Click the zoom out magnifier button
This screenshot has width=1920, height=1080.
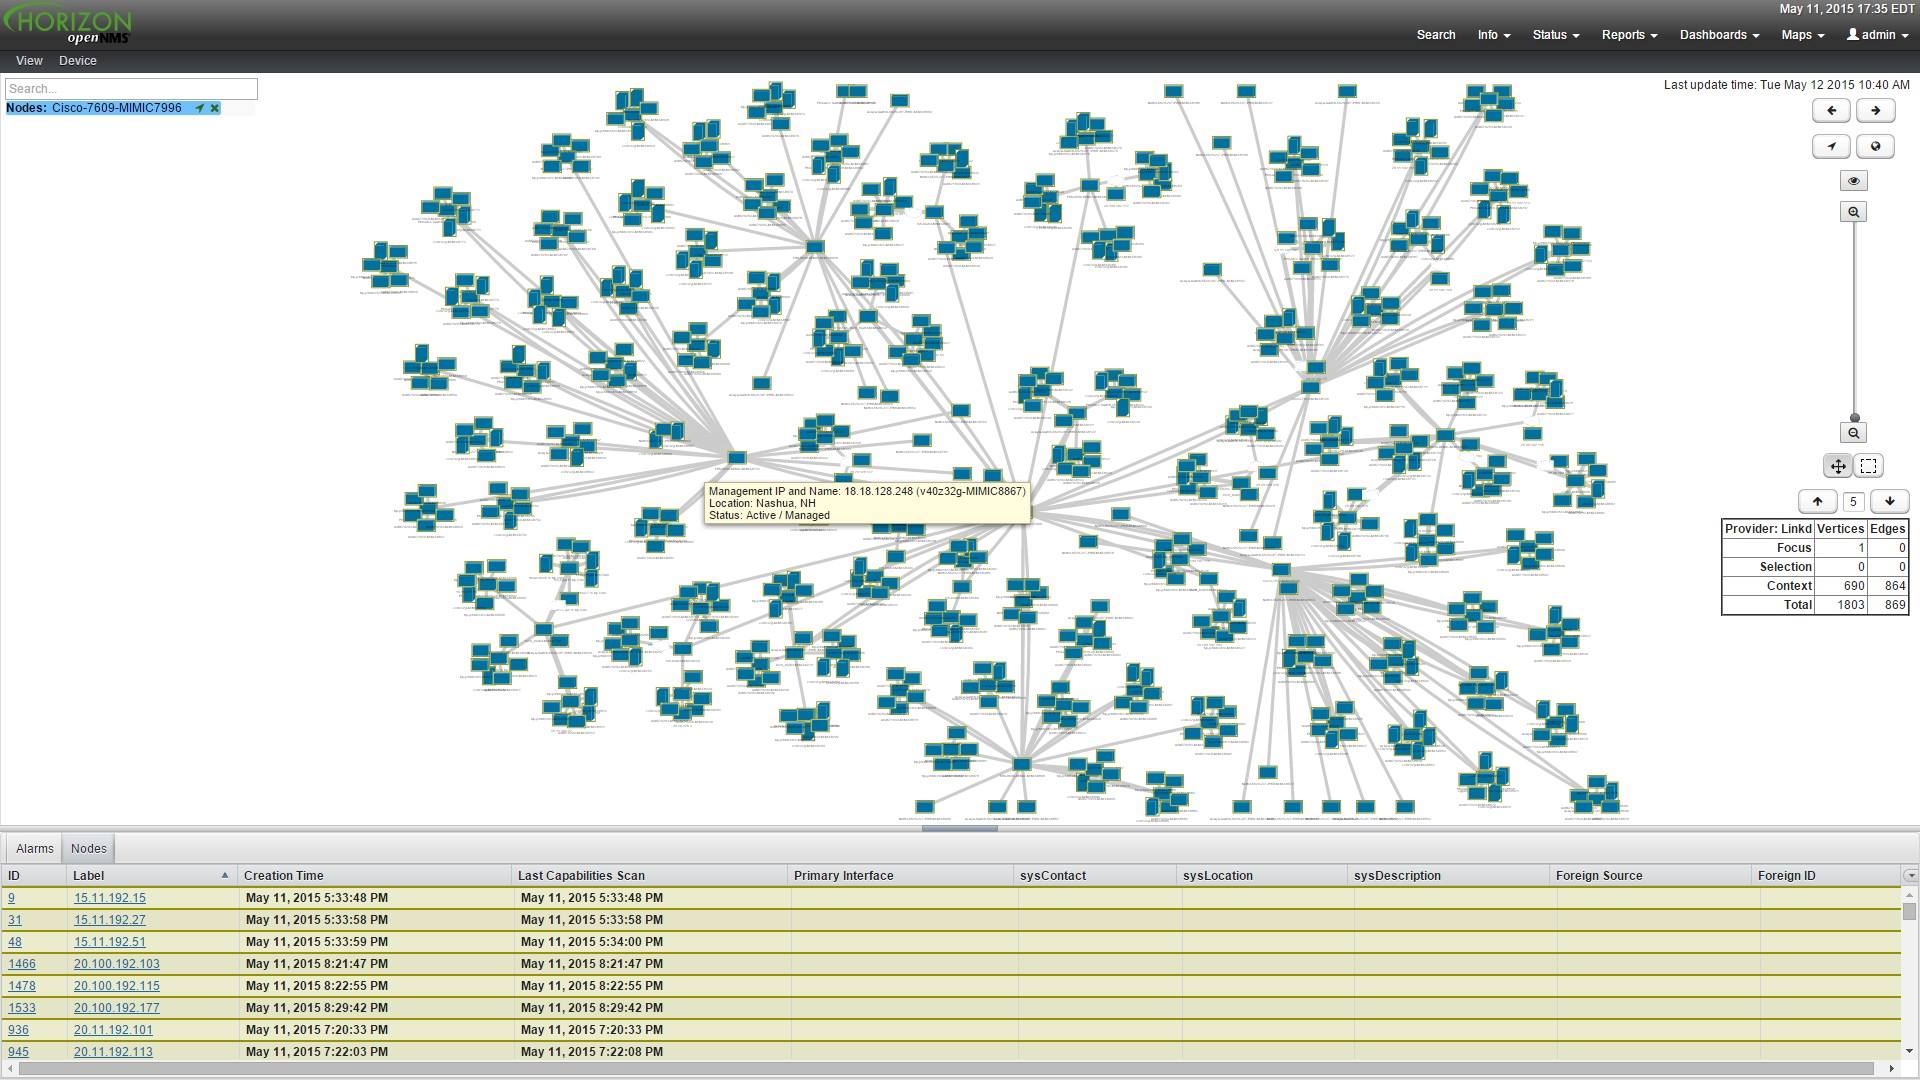(1854, 433)
